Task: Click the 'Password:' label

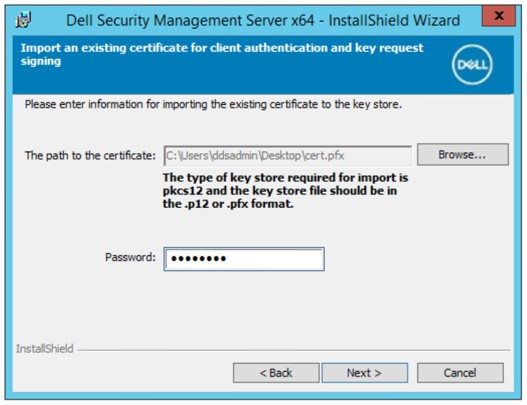Action: [x=130, y=257]
